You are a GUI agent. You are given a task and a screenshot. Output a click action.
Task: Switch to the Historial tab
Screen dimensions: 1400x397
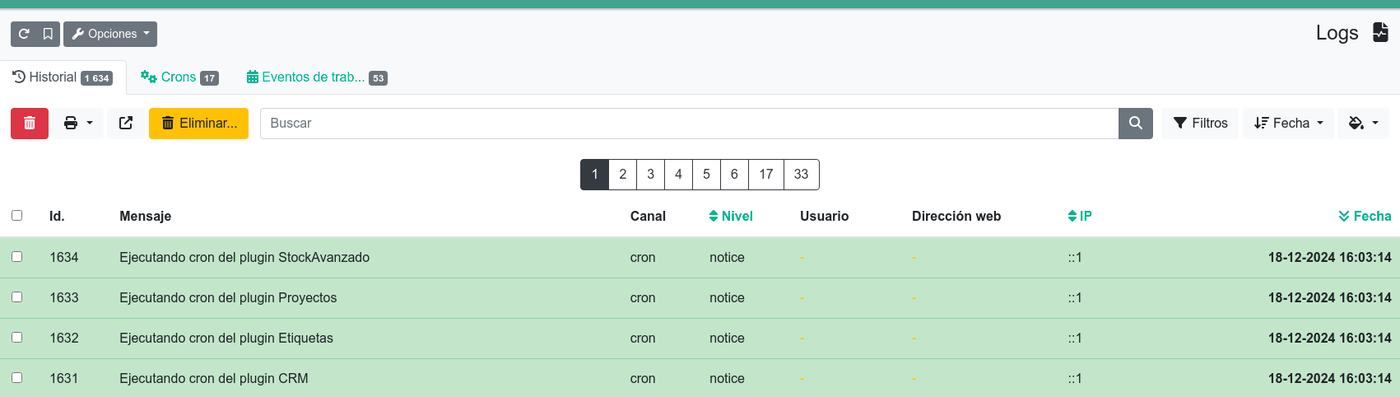click(x=62, y=77)
